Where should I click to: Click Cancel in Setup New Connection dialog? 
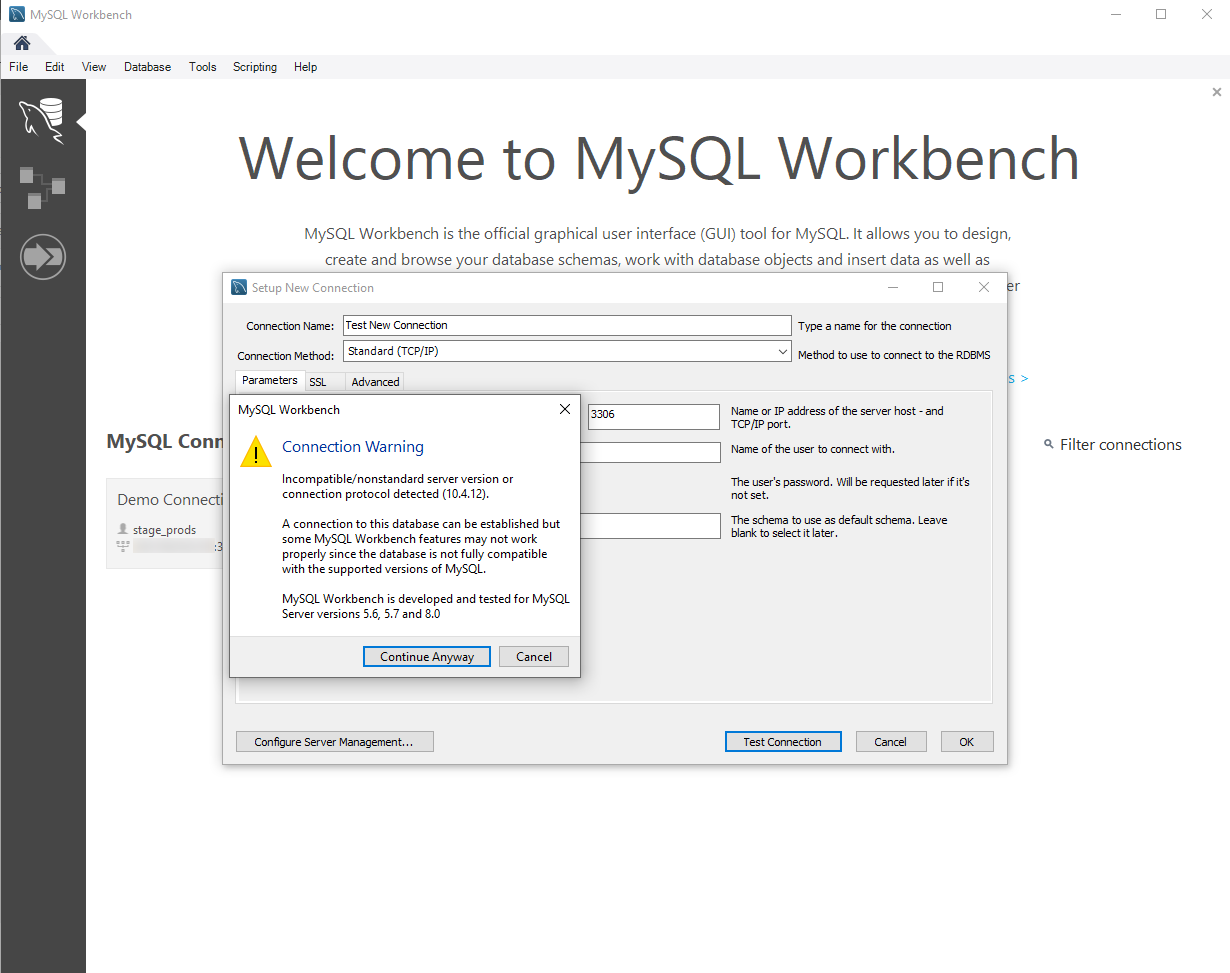pyautogui.click(x=890, y=742)
